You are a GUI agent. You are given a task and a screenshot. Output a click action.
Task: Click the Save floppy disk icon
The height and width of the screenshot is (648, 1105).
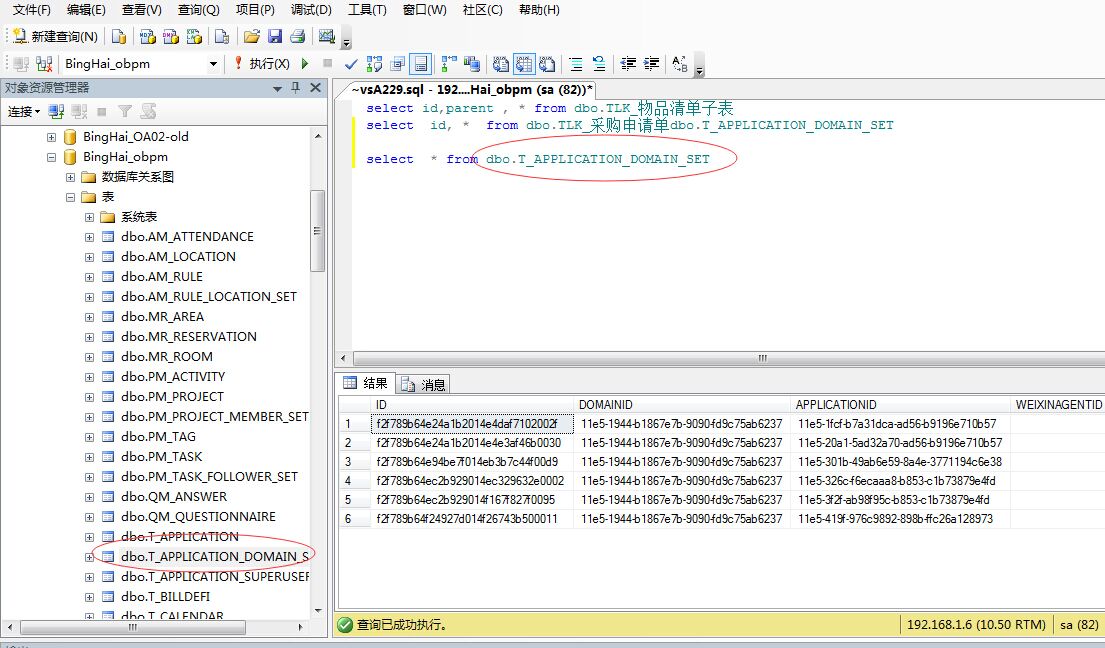pos(275,36)
